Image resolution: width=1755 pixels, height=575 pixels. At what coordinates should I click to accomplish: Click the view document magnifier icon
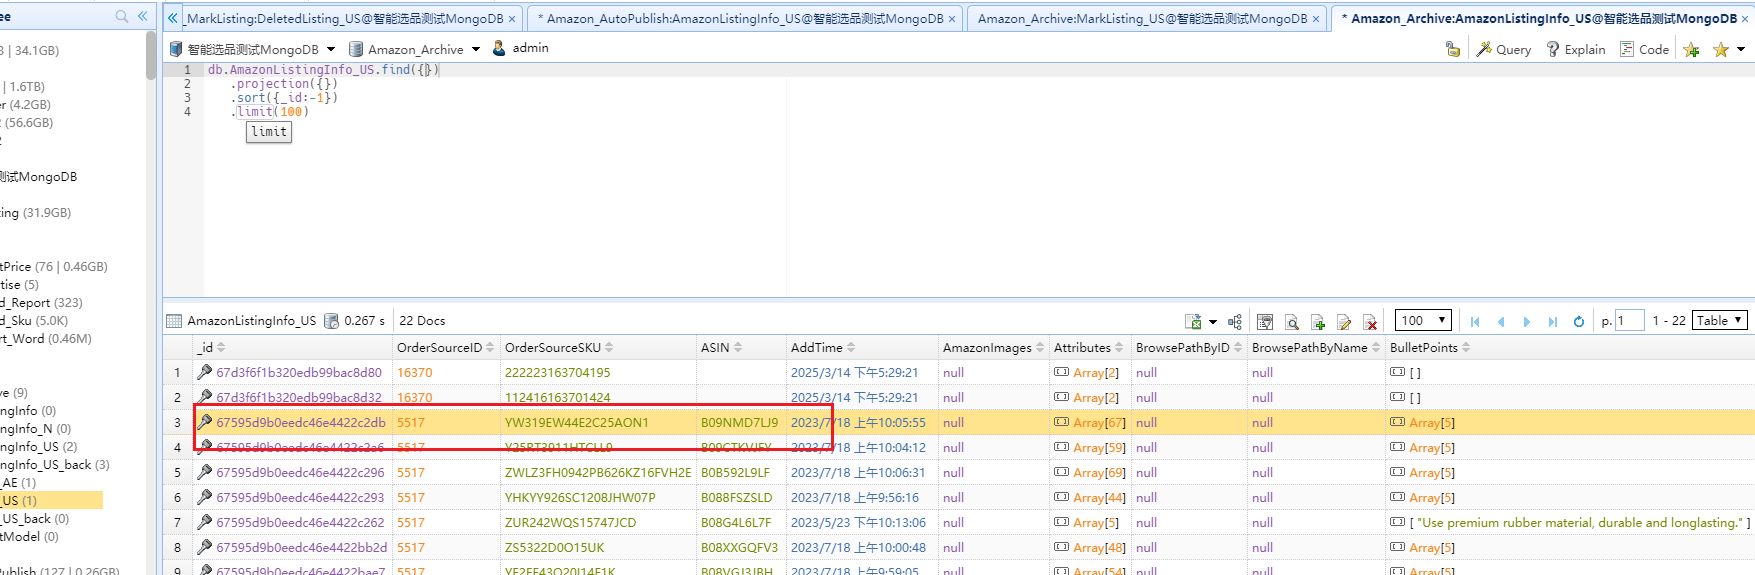1292,321
